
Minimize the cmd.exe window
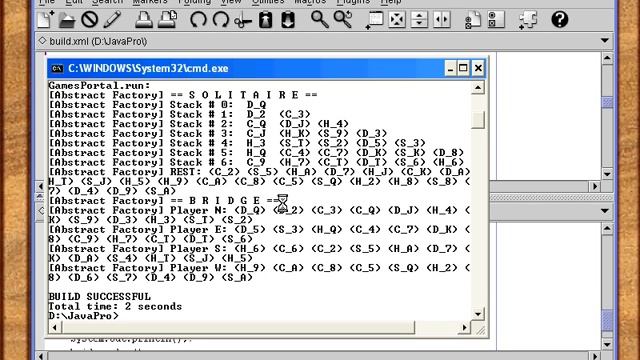pyautogui.click(x=450, y=68)
